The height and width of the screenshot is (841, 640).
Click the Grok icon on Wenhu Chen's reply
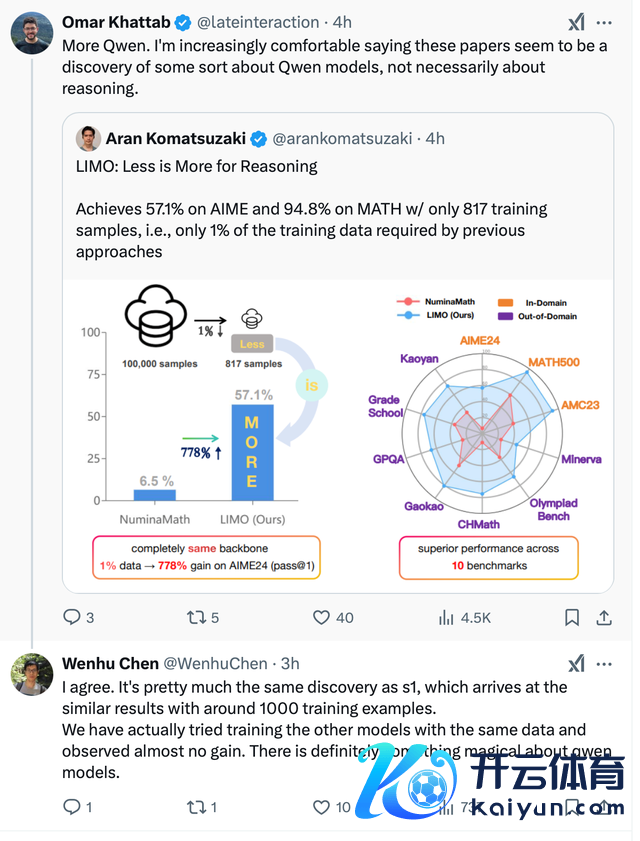coord(577,664)
